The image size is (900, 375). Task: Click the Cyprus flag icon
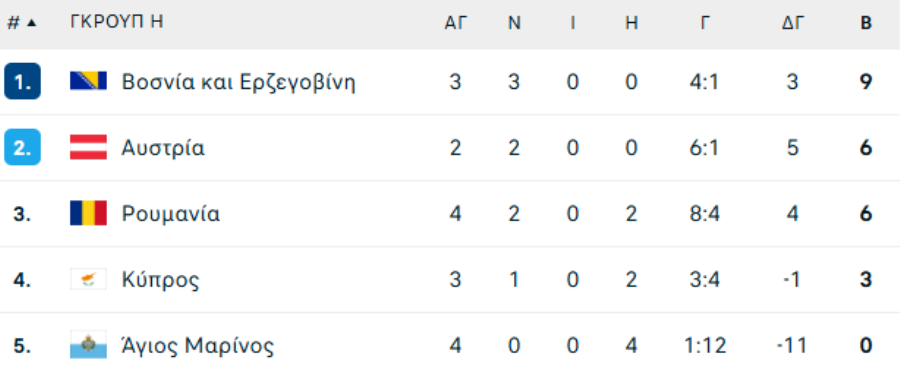[88, 279]
